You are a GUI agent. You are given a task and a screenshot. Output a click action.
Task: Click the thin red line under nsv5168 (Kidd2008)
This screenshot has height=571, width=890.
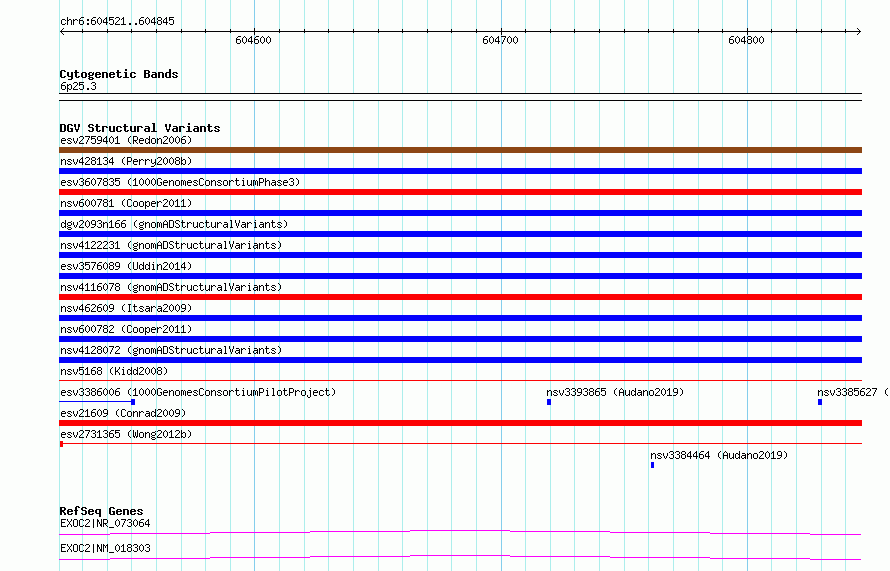pos(460,380)
